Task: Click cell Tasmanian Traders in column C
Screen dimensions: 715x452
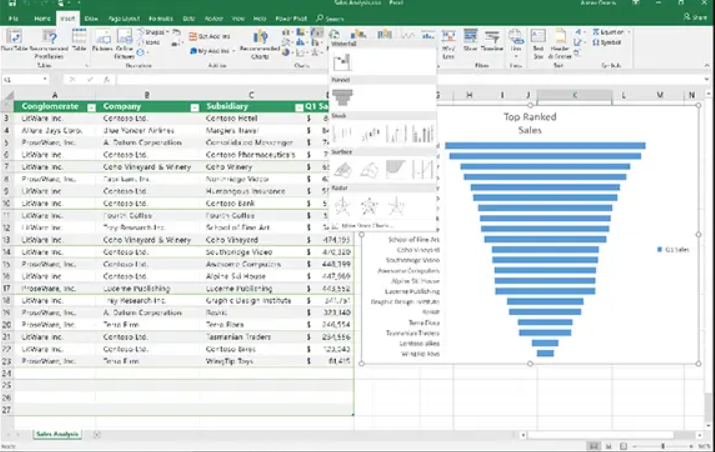Action: 251,337
